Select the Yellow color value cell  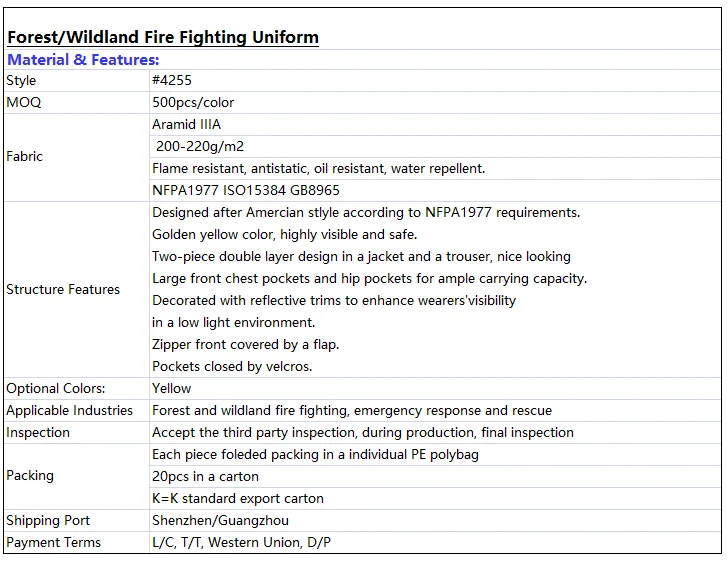(x=171, y=389)
